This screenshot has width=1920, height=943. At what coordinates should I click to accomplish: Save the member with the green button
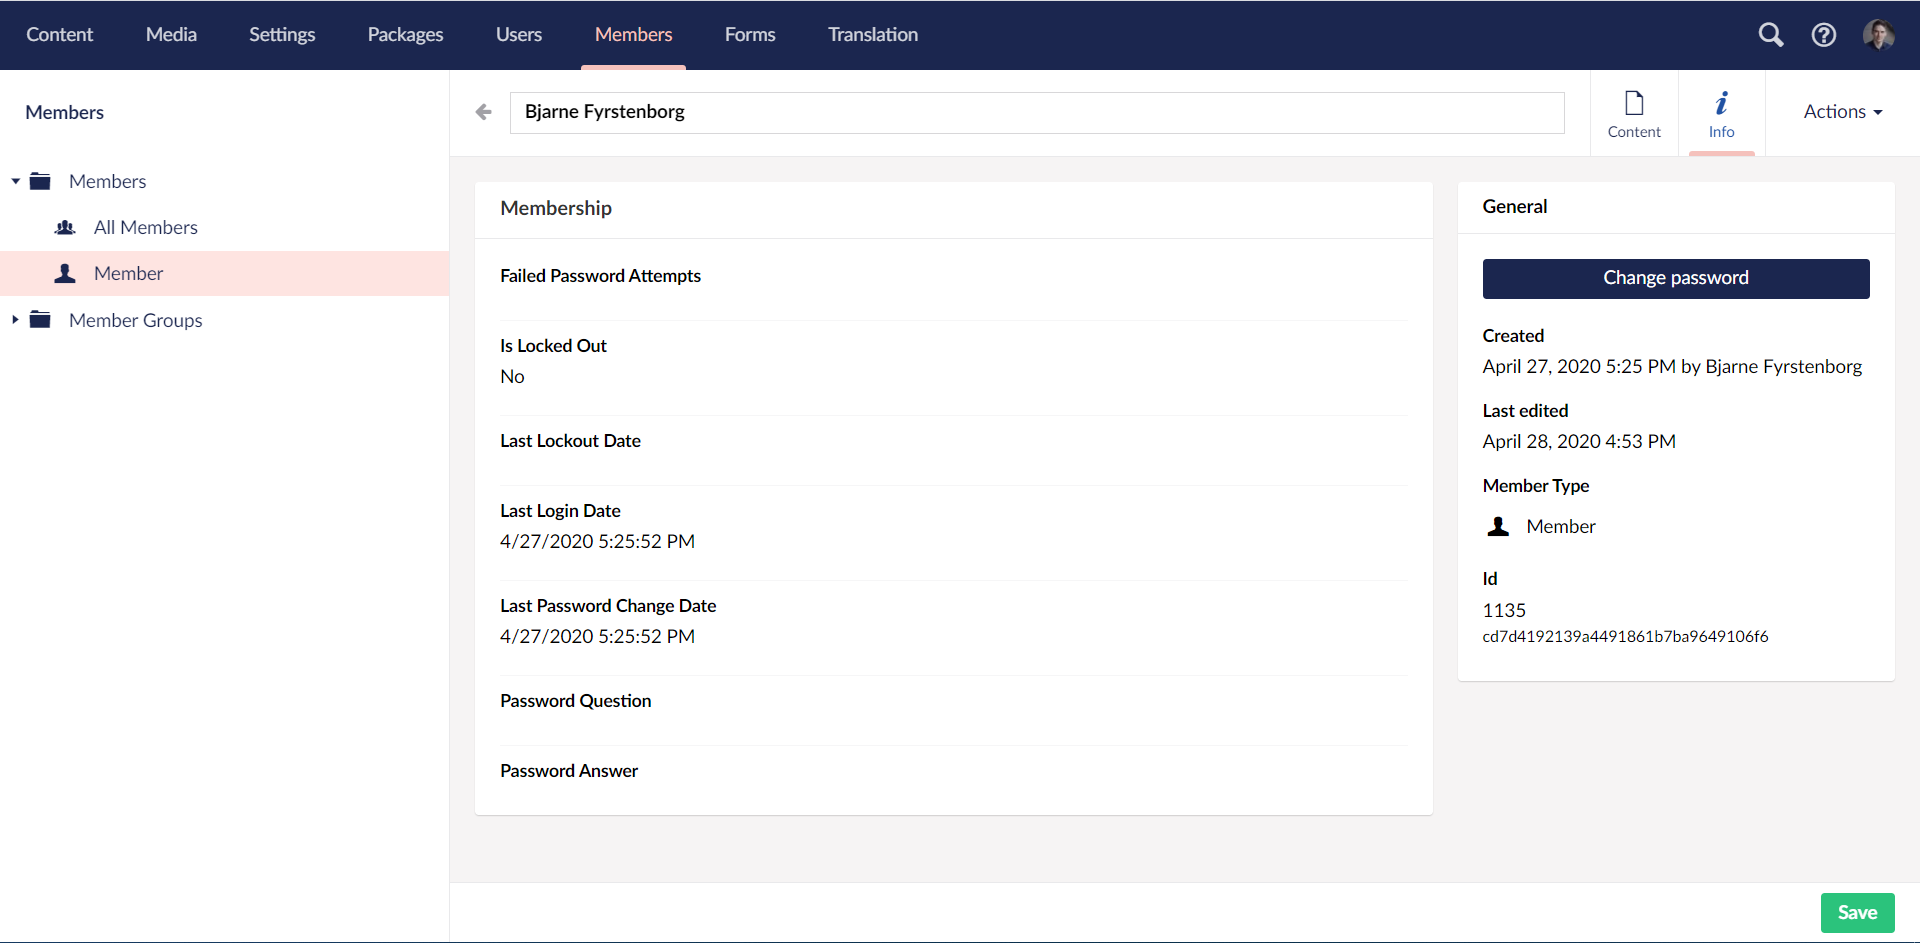(x=1857, y=912)
